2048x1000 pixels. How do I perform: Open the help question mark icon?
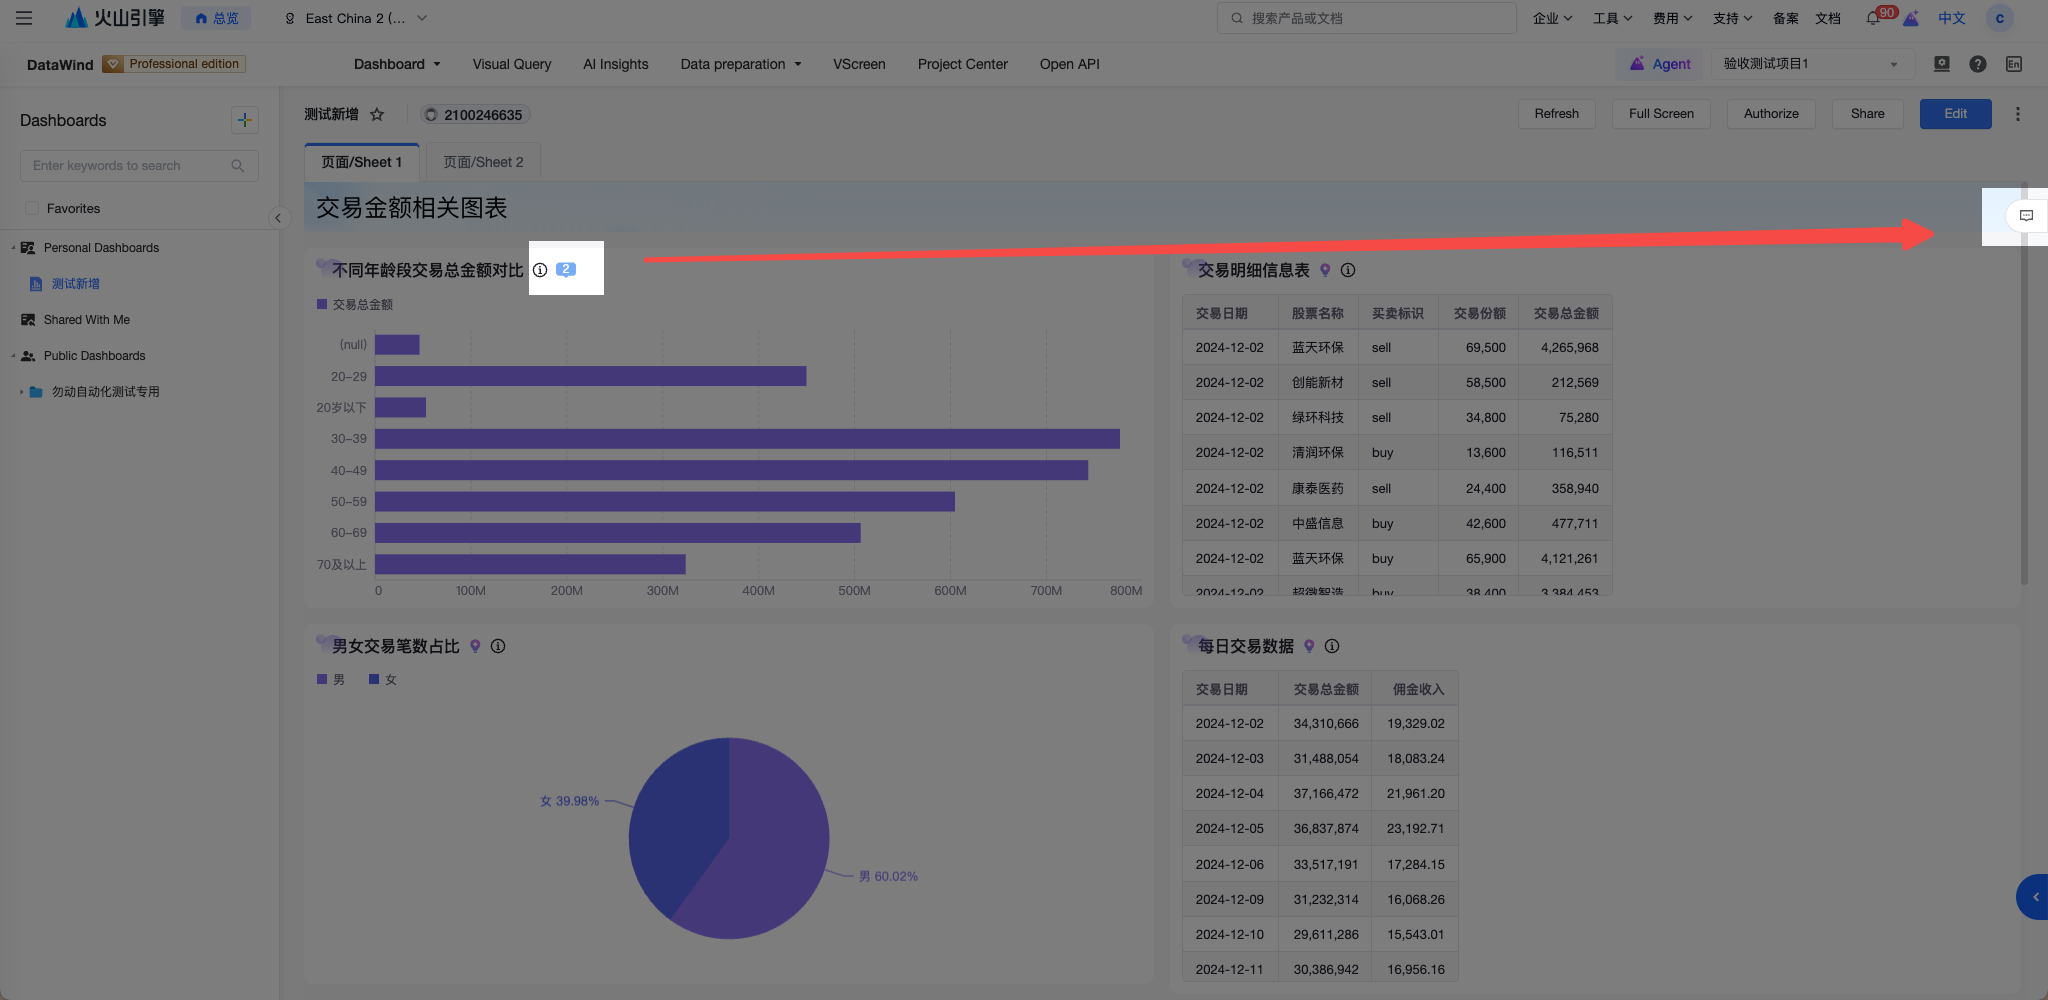coord(1978,64)
